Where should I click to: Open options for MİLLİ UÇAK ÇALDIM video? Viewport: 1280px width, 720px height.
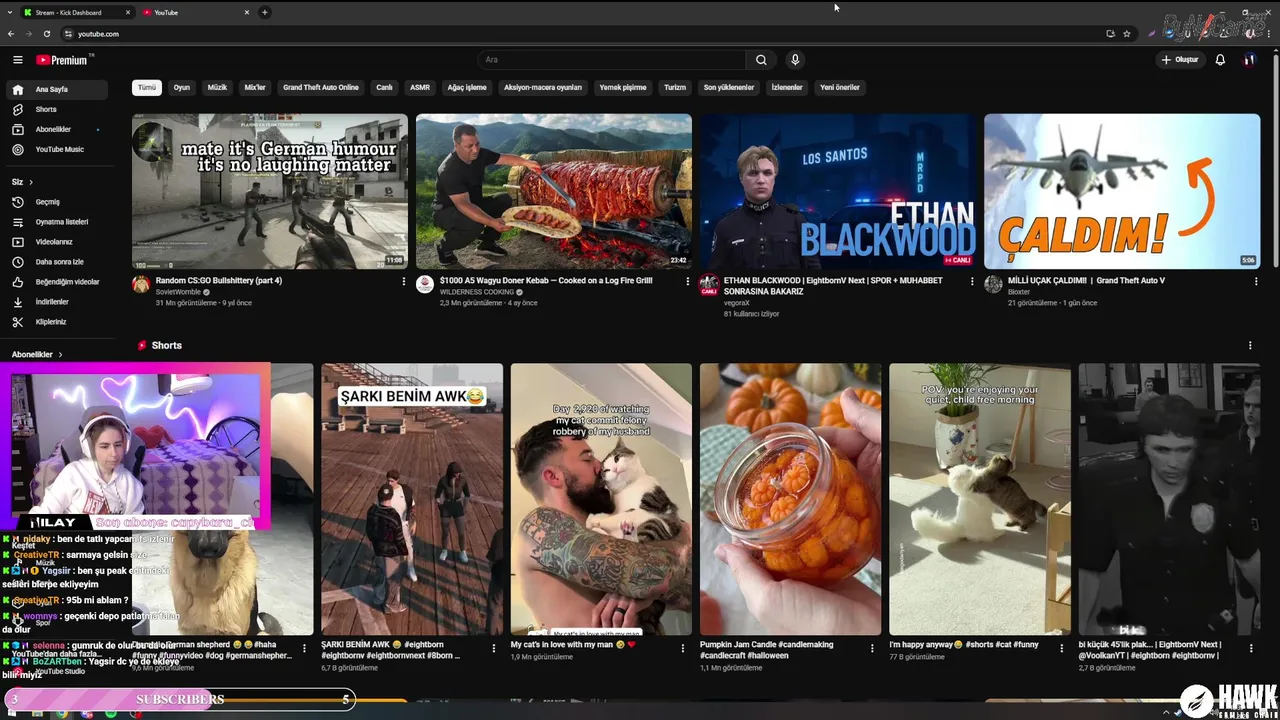tap(1256, 282)
